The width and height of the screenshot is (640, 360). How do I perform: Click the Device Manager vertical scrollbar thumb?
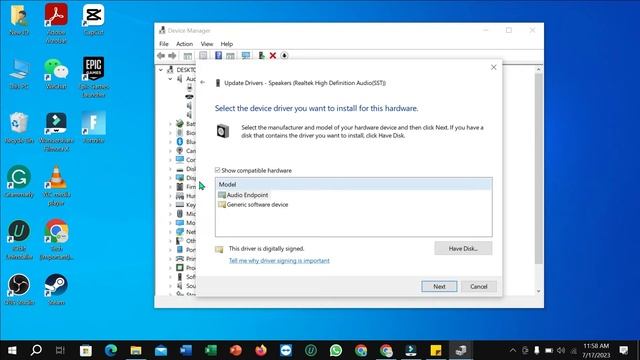coord(538,168)
